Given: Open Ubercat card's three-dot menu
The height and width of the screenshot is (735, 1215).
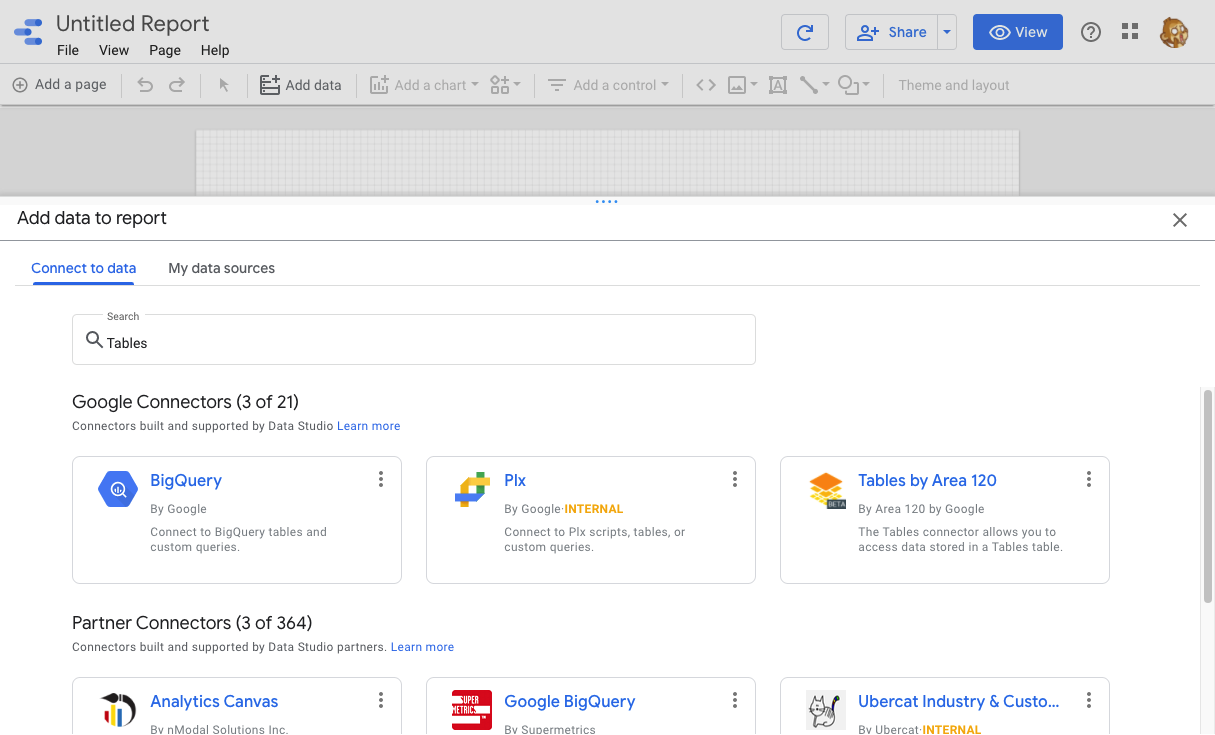Looking at the screenshot, I should [x=1089, y=700].
